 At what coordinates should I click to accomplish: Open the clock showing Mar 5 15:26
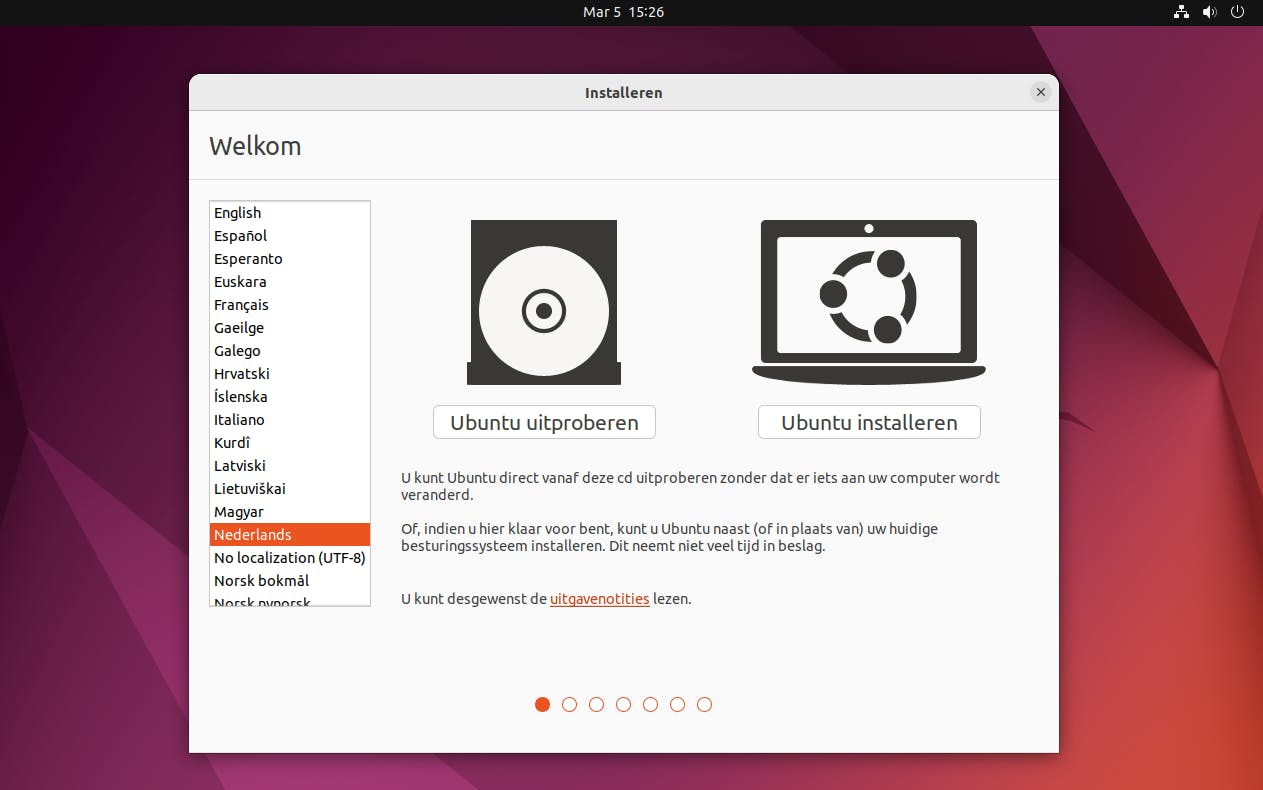(x=624, y=12)
